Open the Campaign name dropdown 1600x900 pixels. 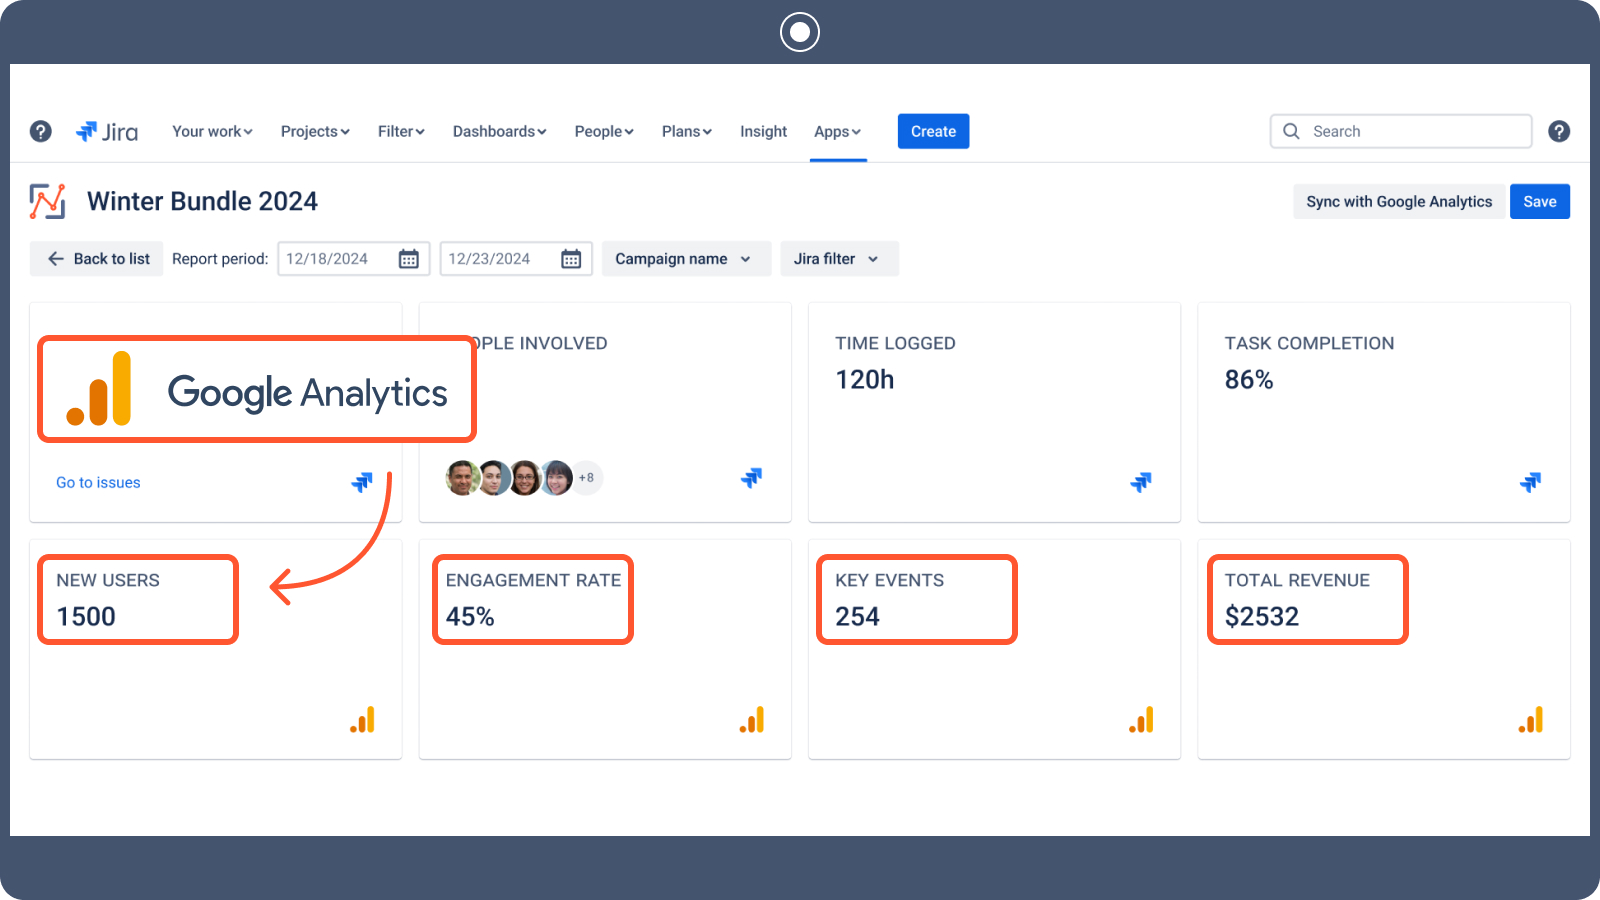tap(686, 259)
